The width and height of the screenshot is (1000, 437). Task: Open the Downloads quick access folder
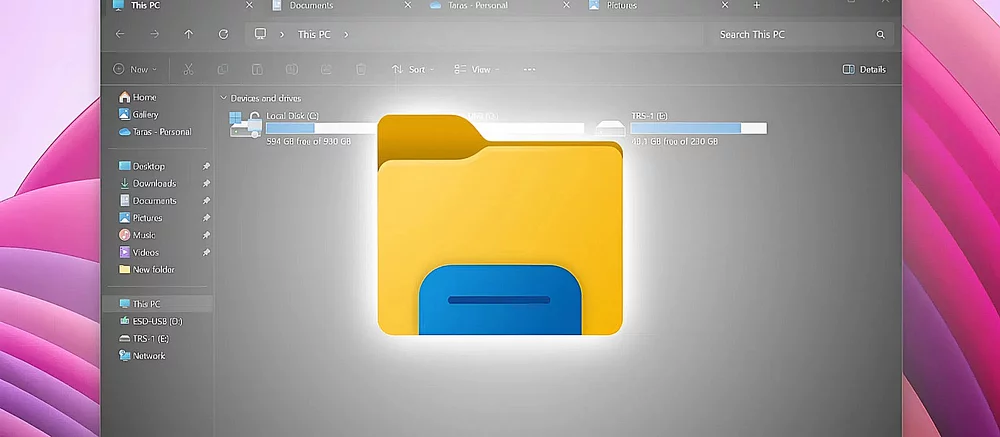point(147,183)
